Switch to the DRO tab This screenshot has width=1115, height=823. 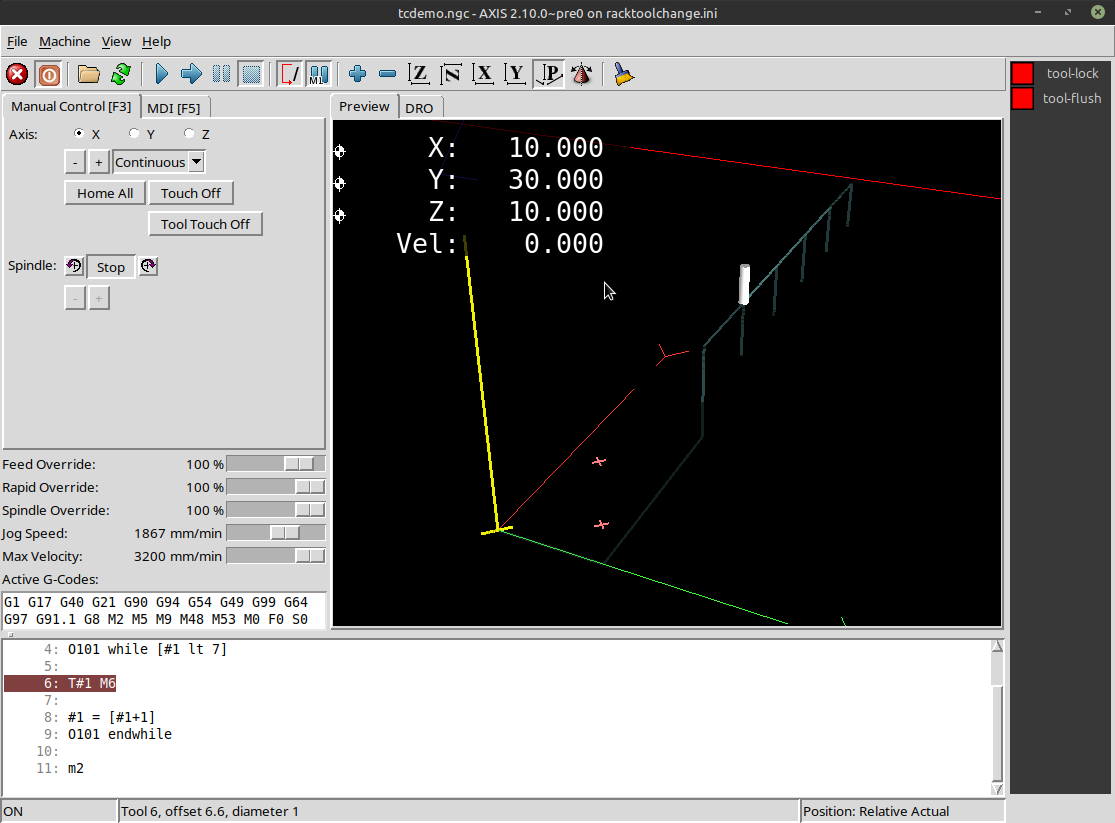pos(419,108)
